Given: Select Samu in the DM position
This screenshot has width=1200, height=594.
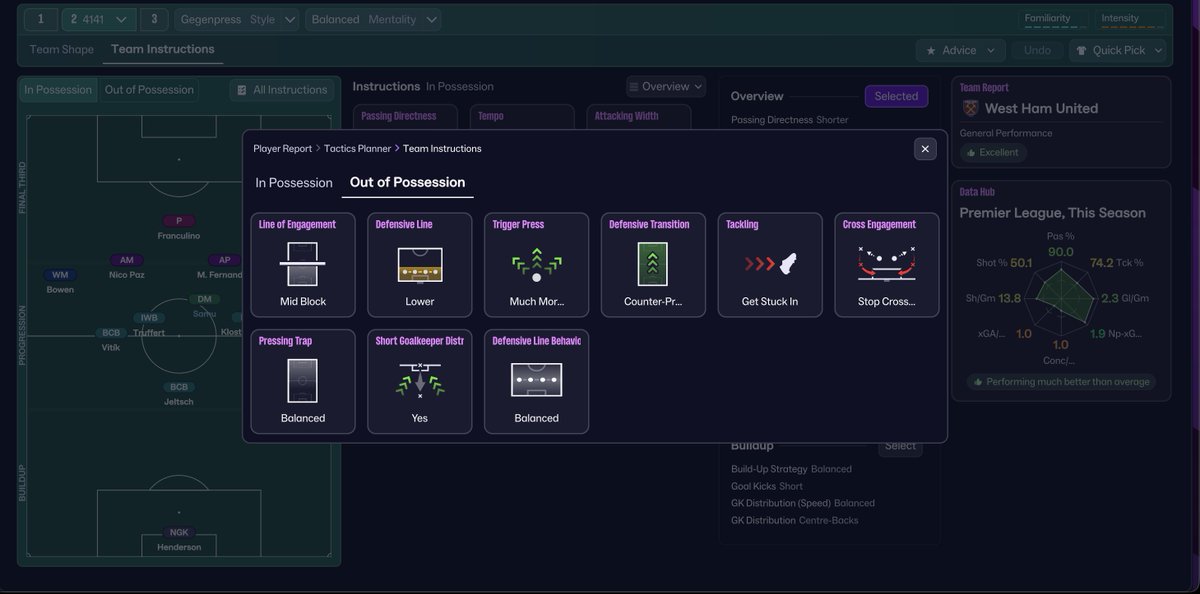Looking at the screenshot, I should [x=205, y=306].
